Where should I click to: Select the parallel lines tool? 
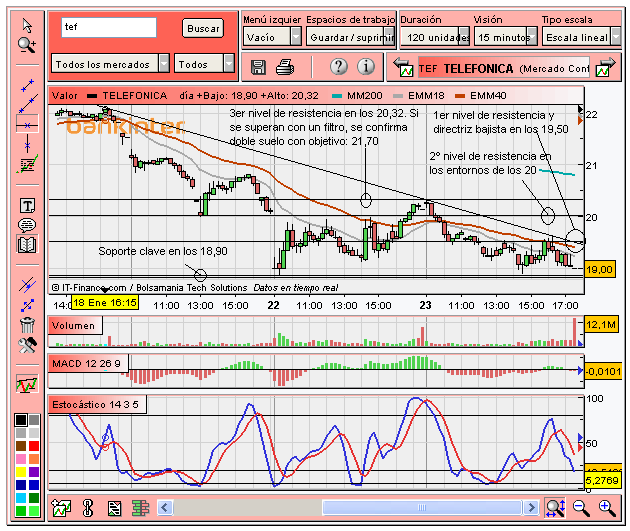coord(27,285)
